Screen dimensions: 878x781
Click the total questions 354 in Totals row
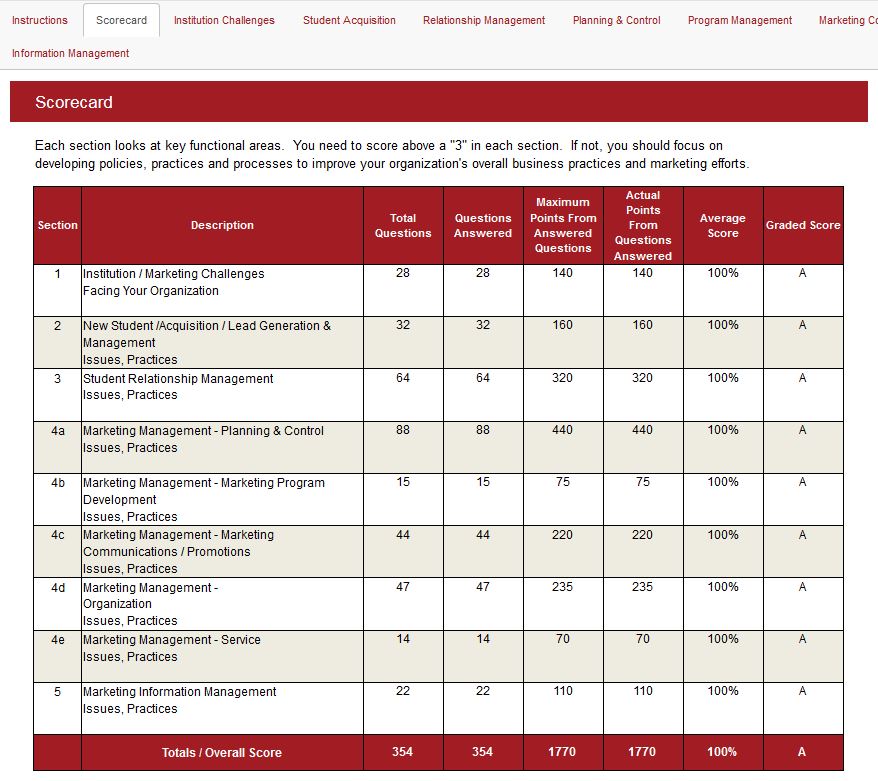(x=403, y=751)
